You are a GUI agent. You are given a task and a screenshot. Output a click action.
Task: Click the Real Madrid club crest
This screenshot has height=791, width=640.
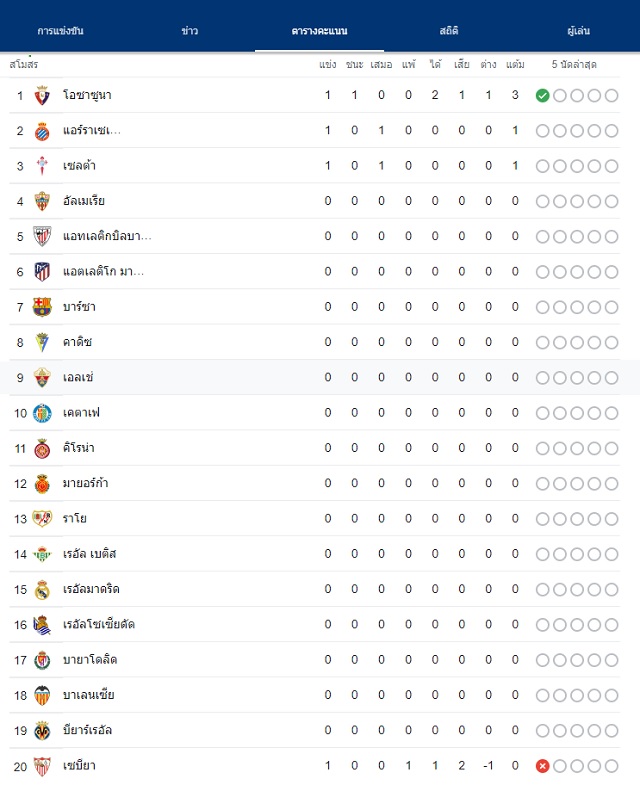[x=42, y=589]
